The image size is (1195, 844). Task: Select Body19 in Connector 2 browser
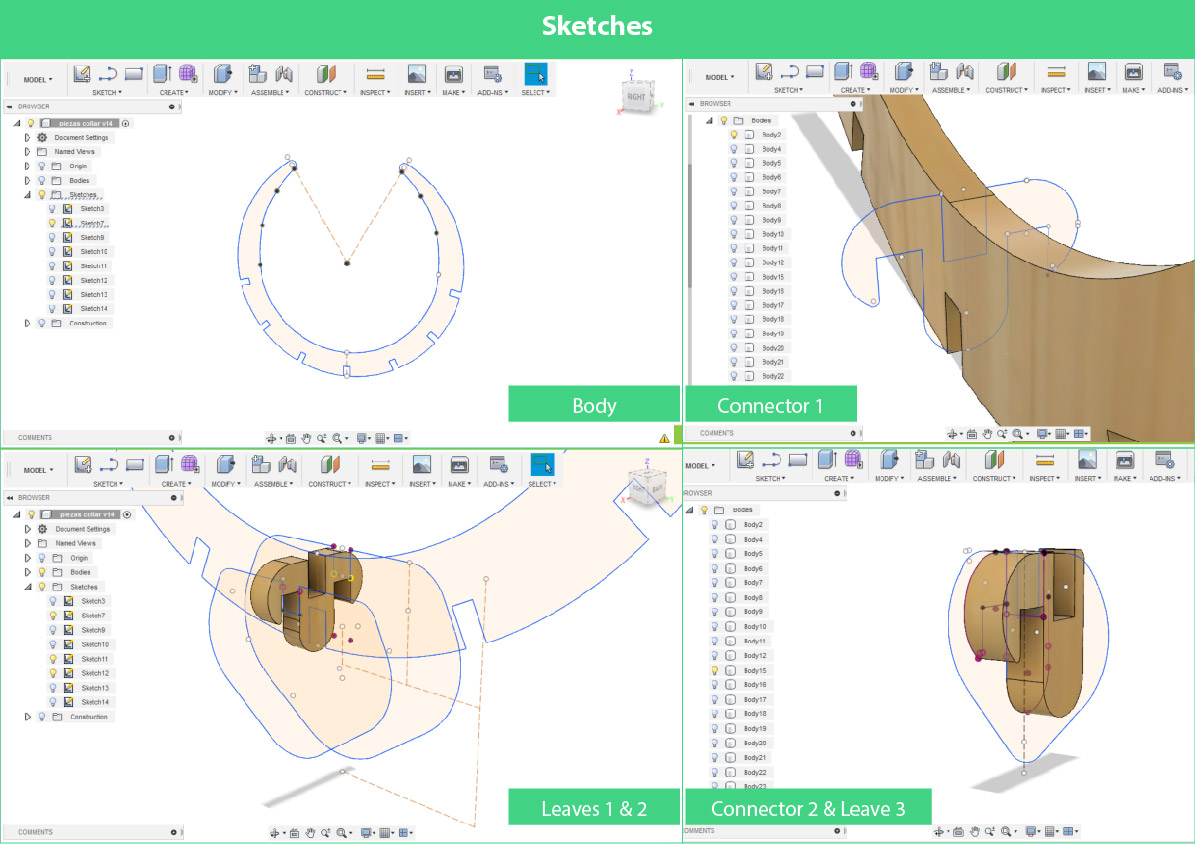[x=755, y=728]
